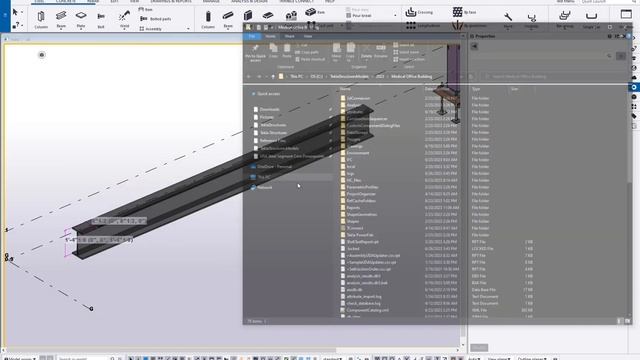Select the concrete Panel tool
Image resolution: width=640 pixels, height=360 pixels.
pos(248,16)
